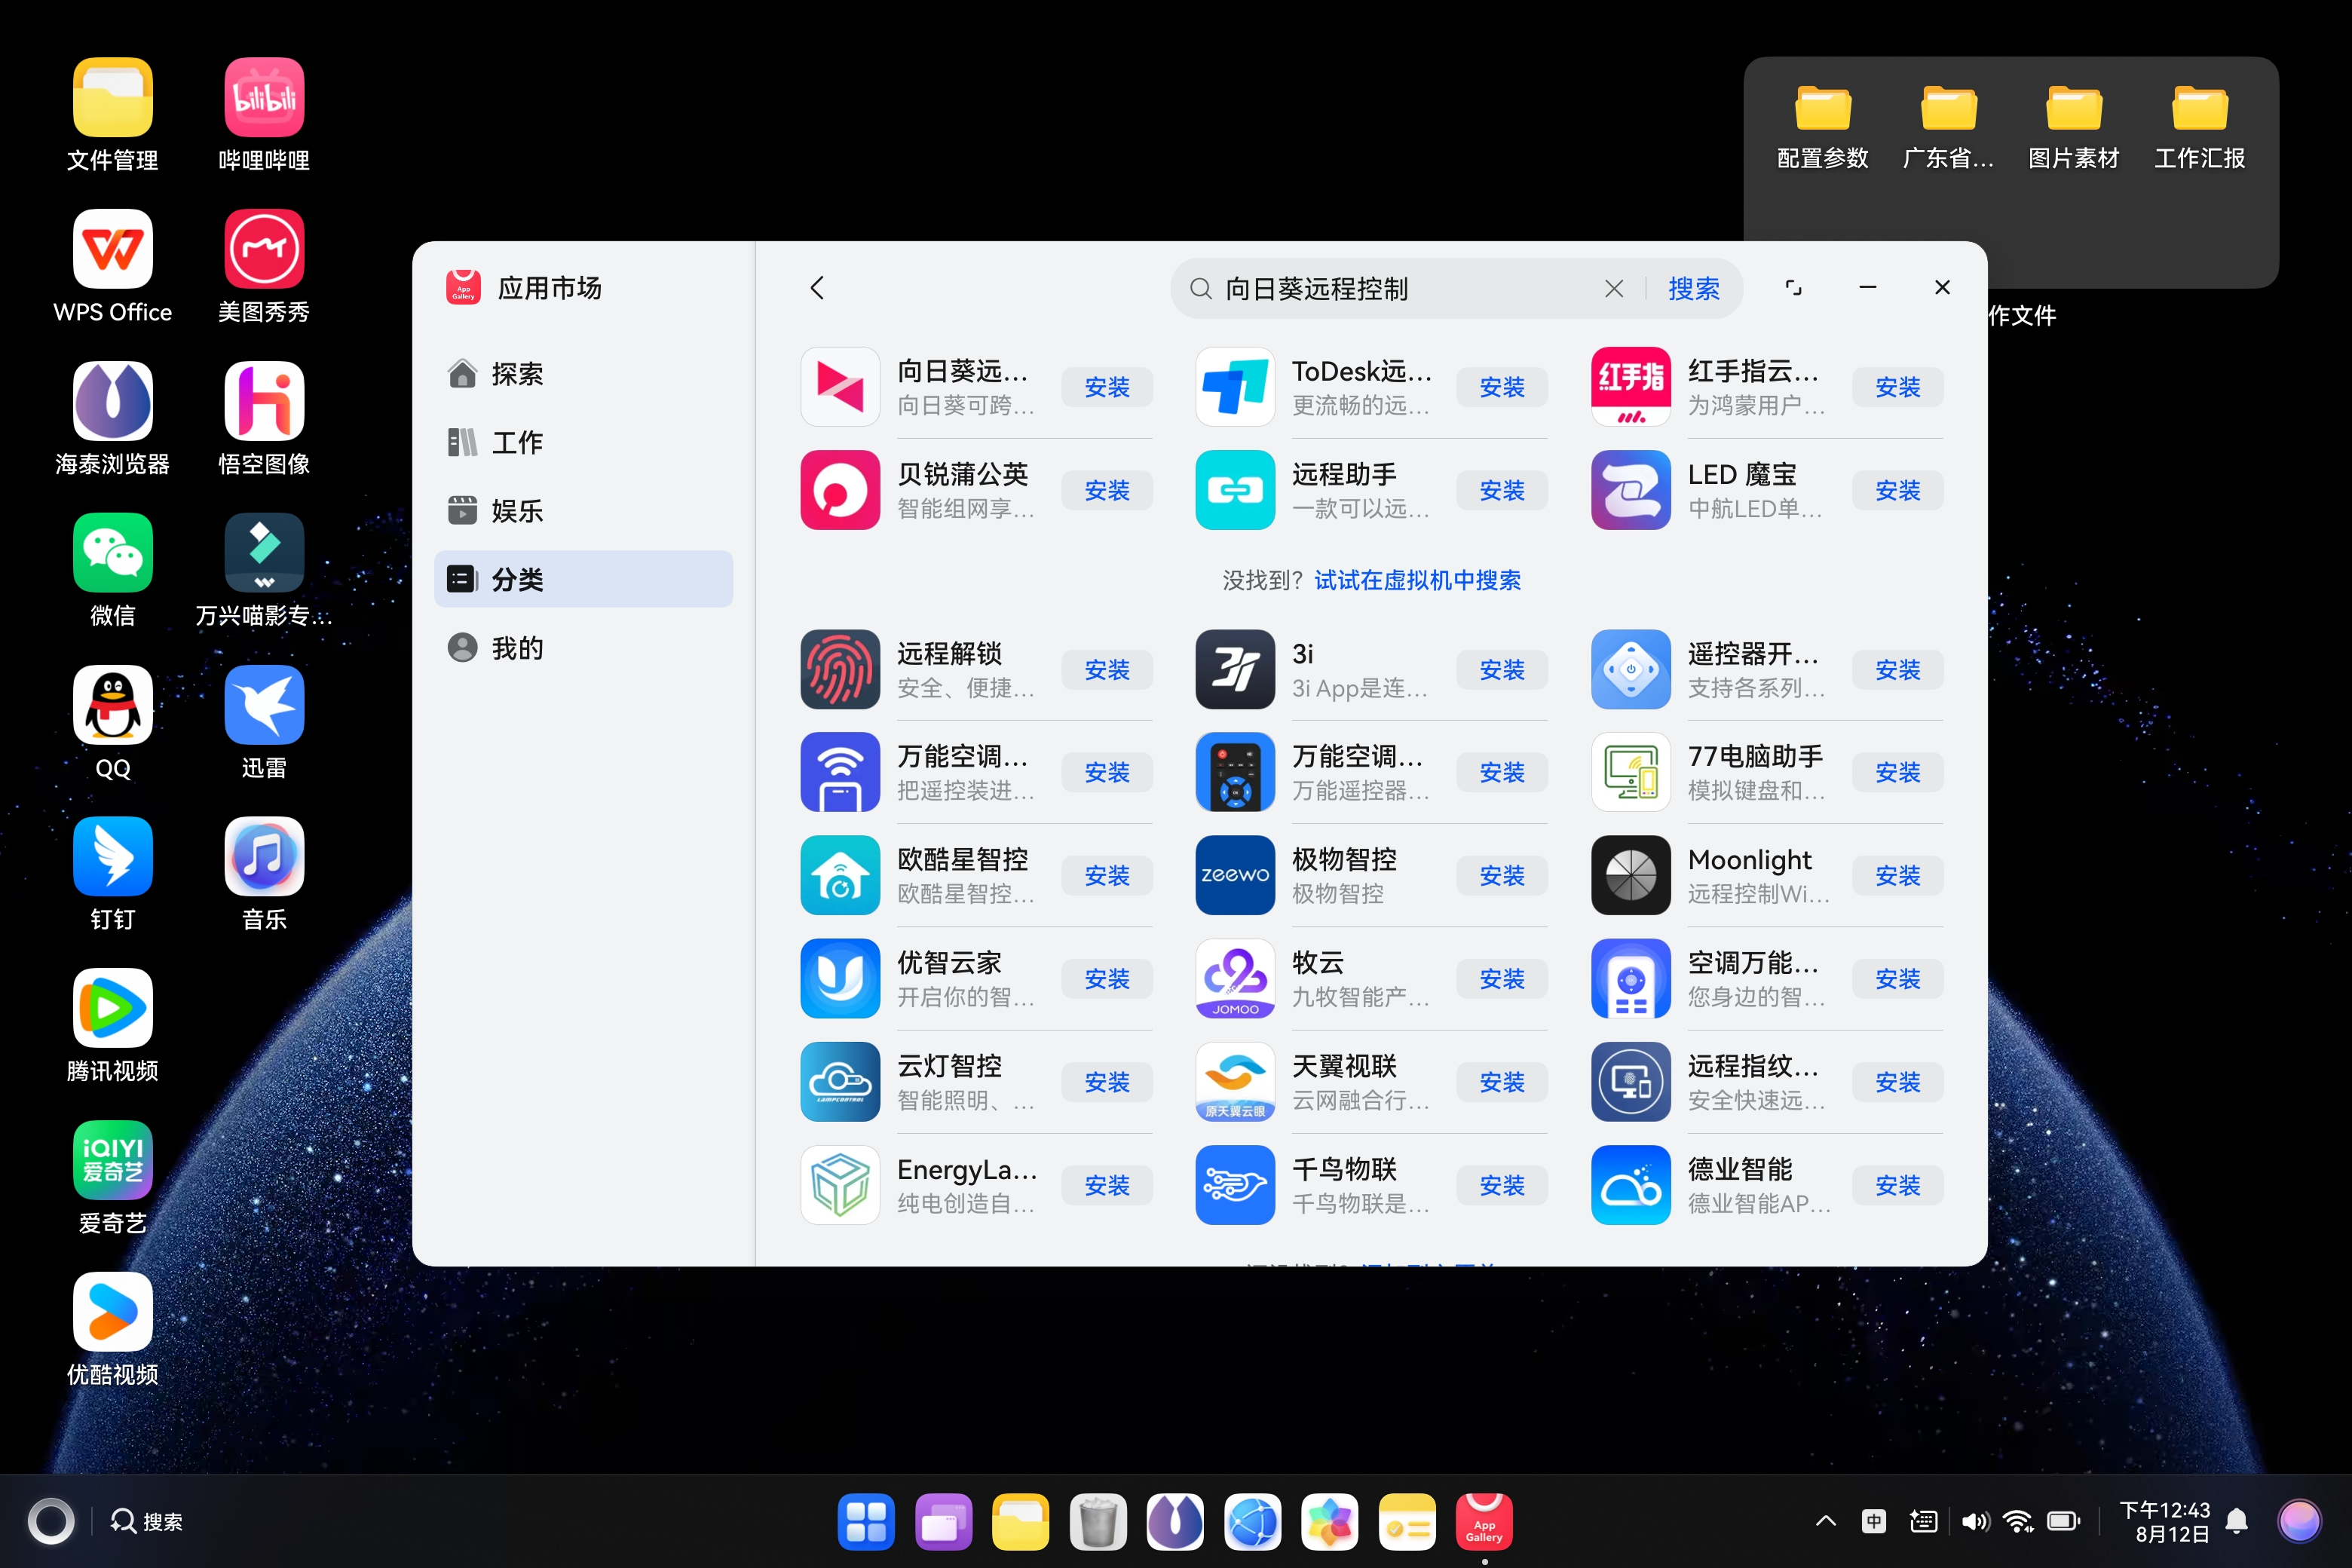Open the 77电脑助手 app icon
The image size is (2352, 1568).
[1630, 772]
